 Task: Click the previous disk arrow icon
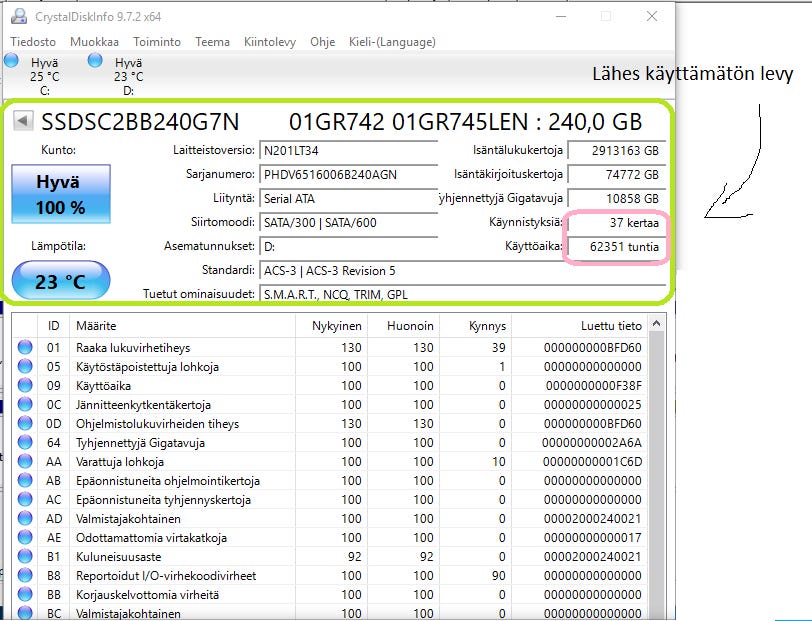23,122
